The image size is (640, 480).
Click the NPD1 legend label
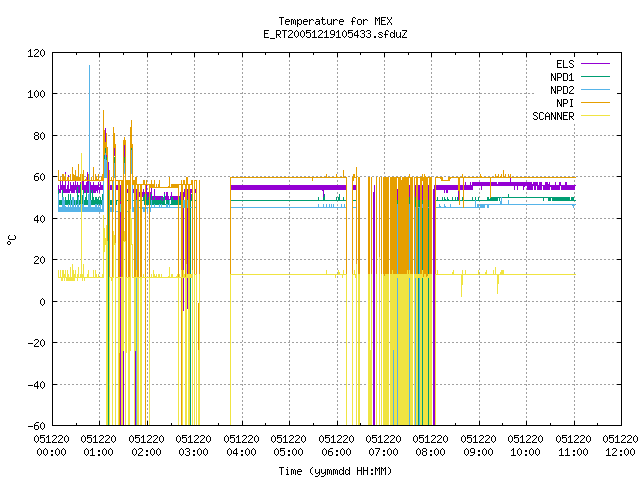pos(562,77)
